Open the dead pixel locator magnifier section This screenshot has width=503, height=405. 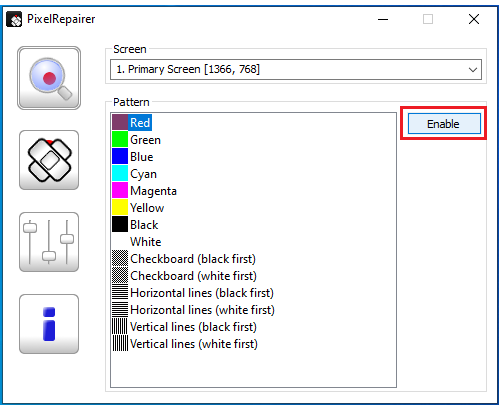coord(49,78)
